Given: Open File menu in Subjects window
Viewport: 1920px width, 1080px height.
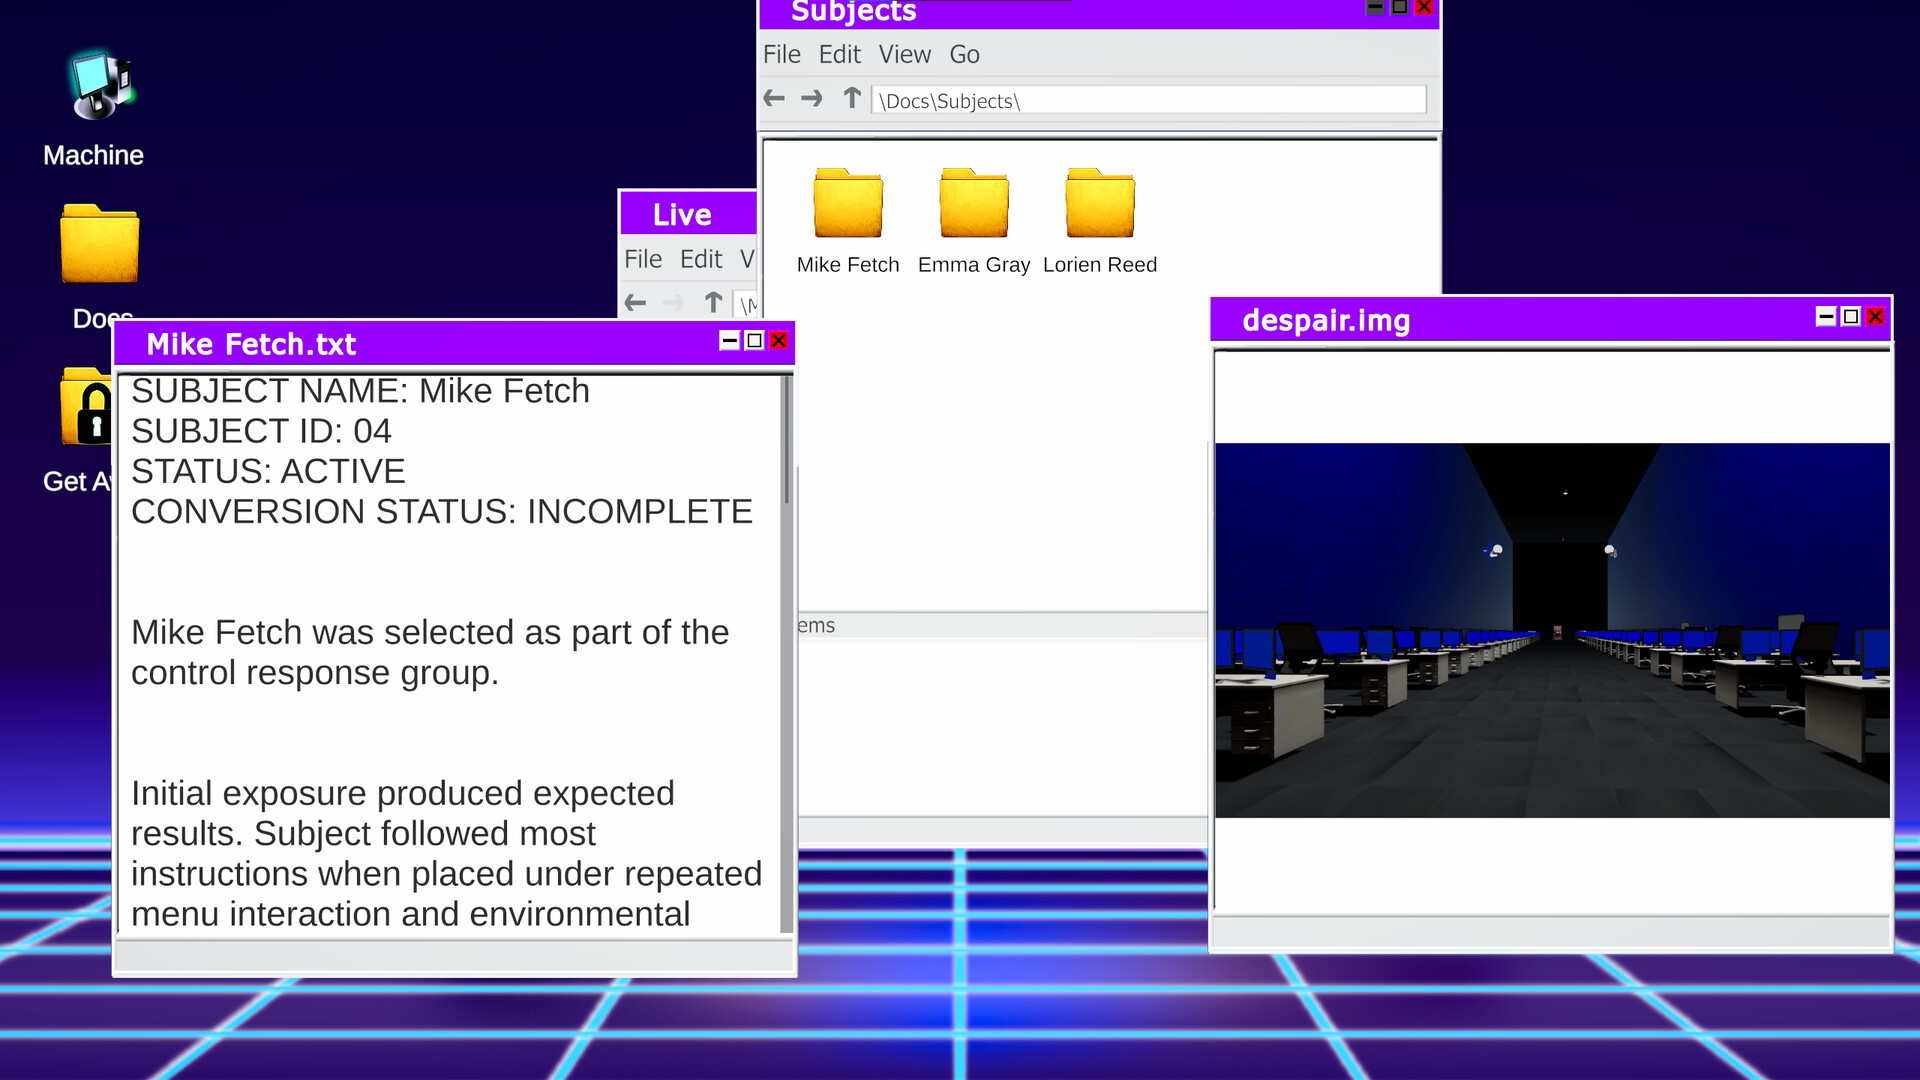Looking at the screenshot, I should (782, 55).
